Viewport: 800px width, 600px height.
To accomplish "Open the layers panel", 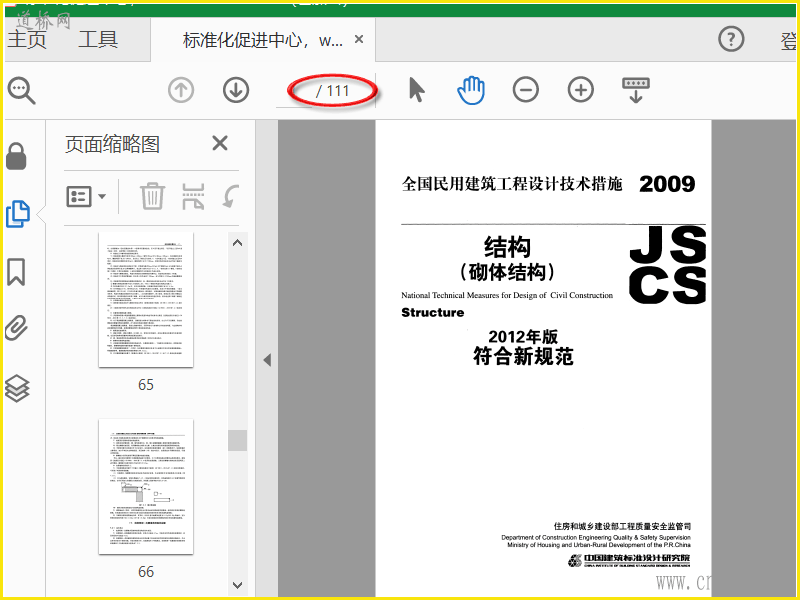I will coord(17,389).
